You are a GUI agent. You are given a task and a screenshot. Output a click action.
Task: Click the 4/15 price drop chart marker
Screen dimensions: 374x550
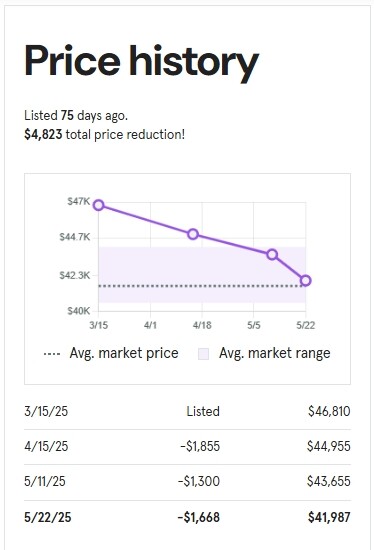coord(193,234)
